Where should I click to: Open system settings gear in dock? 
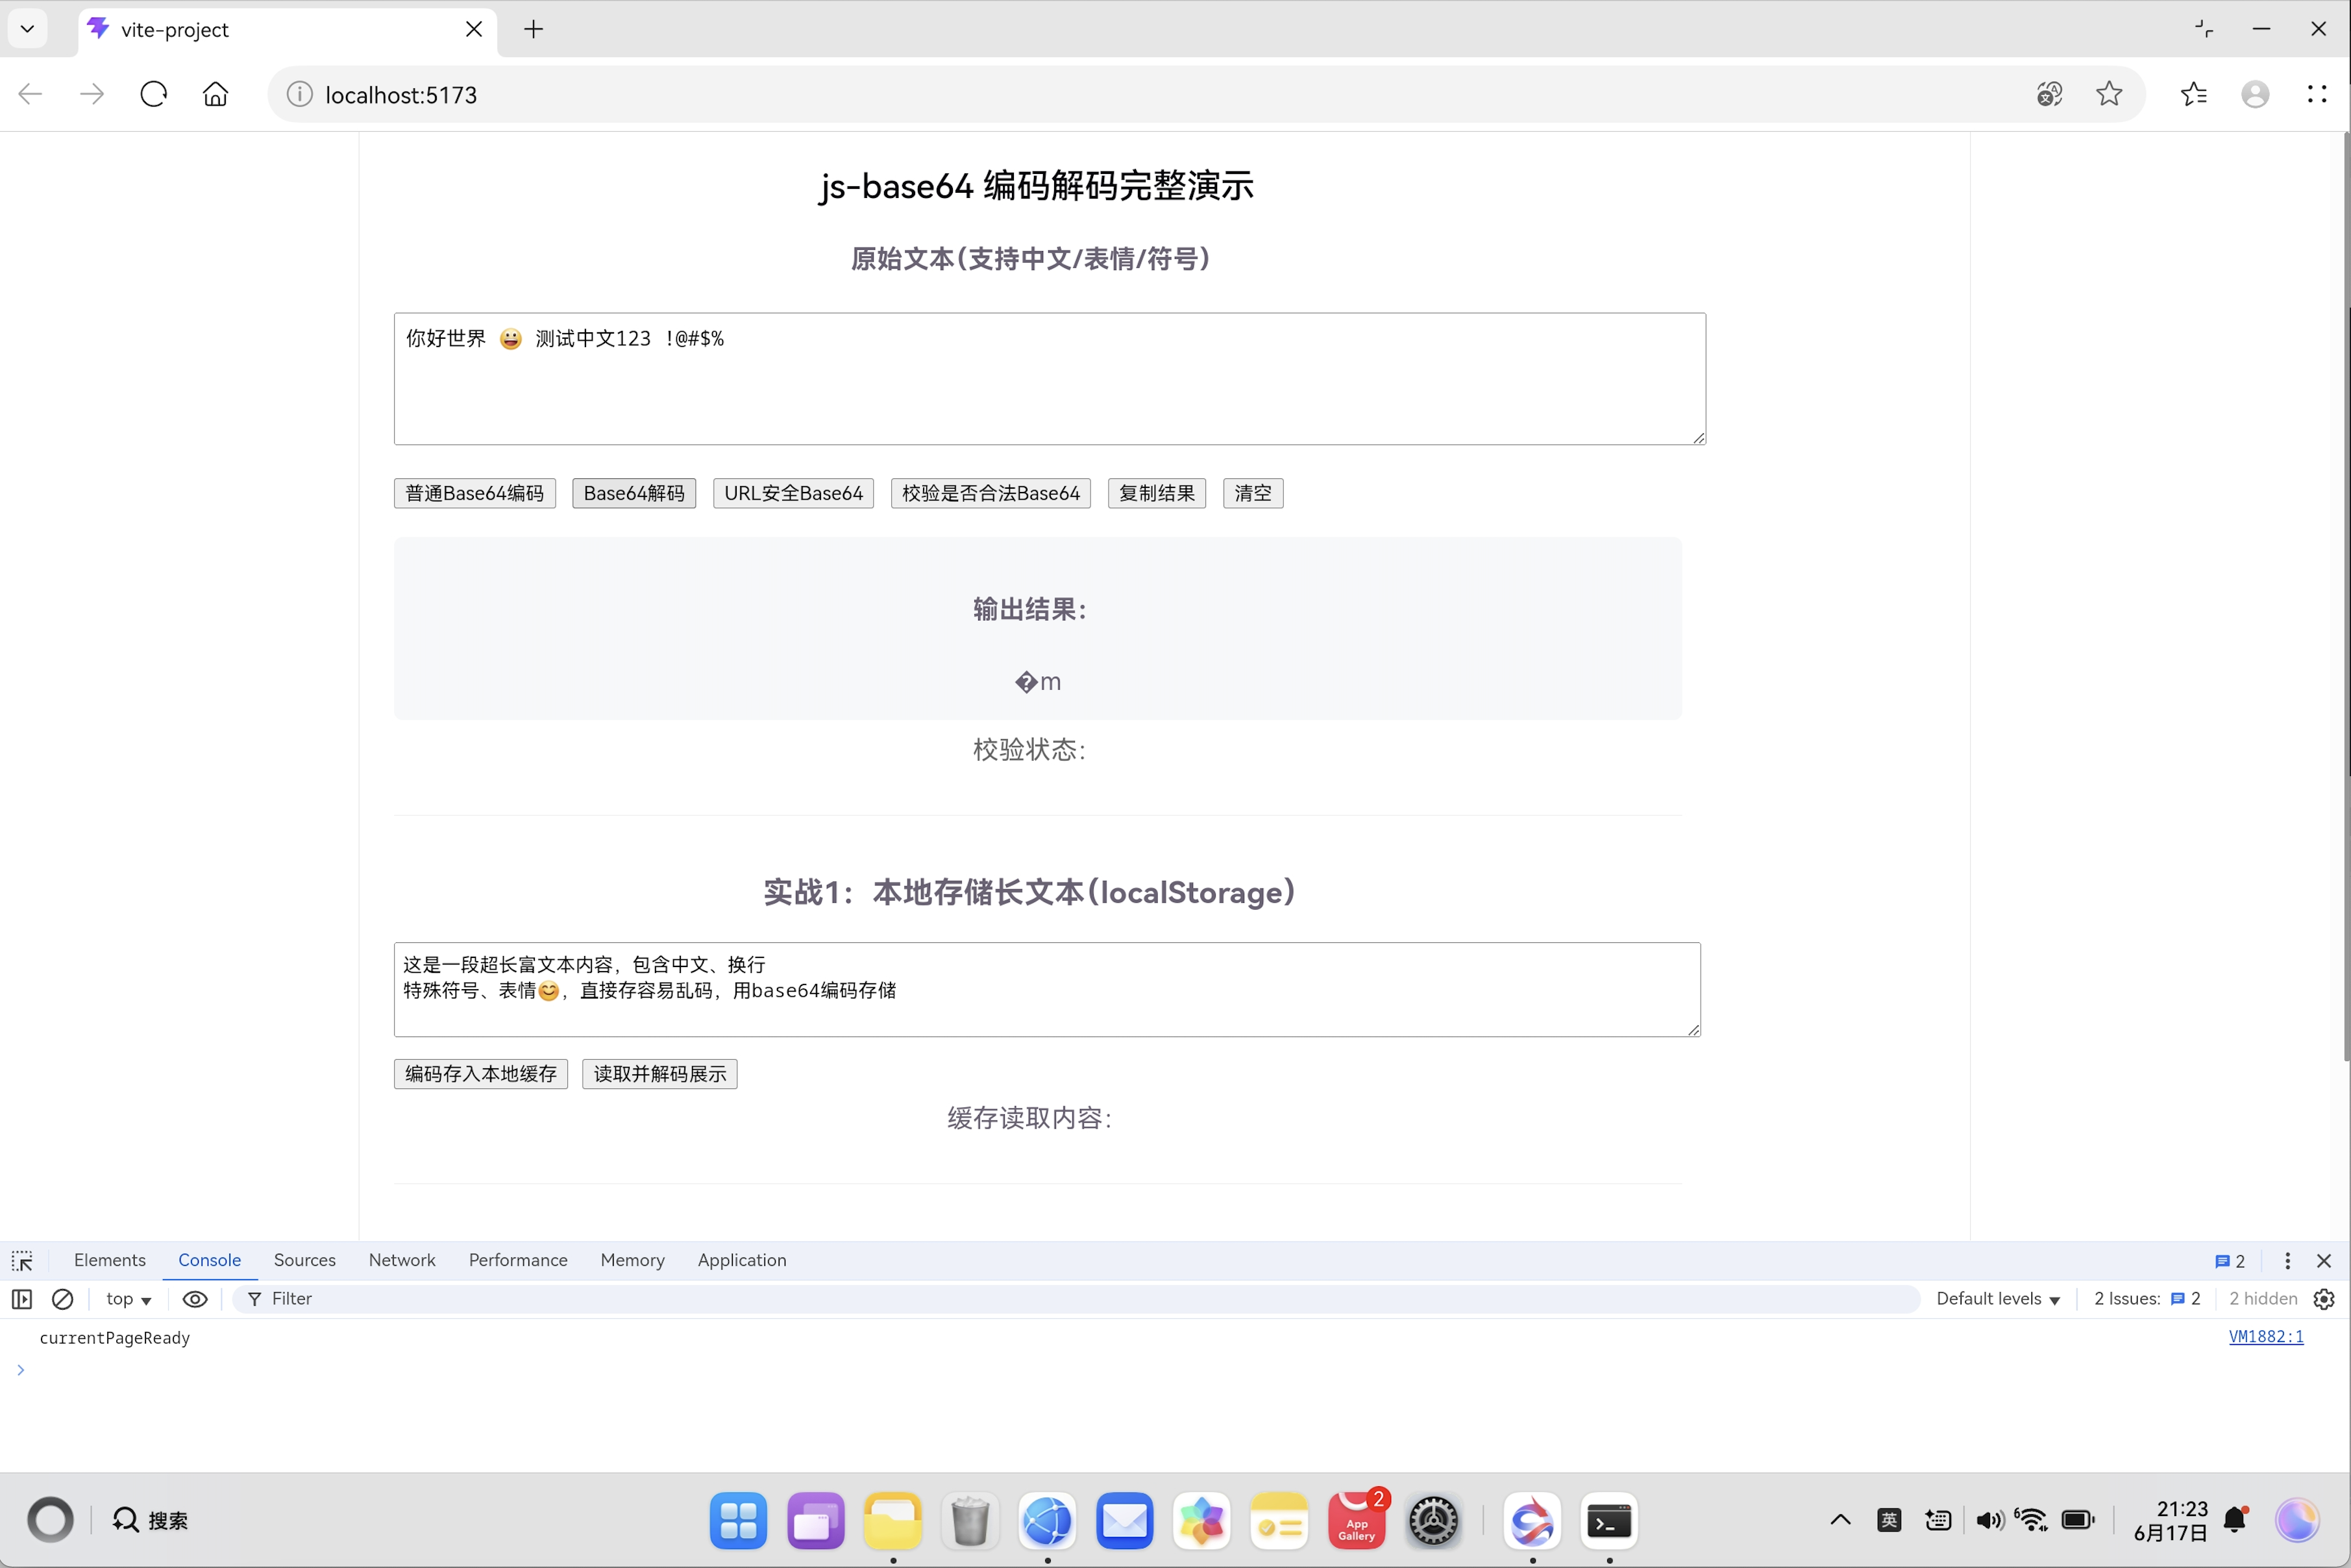coord(1433,1521)
